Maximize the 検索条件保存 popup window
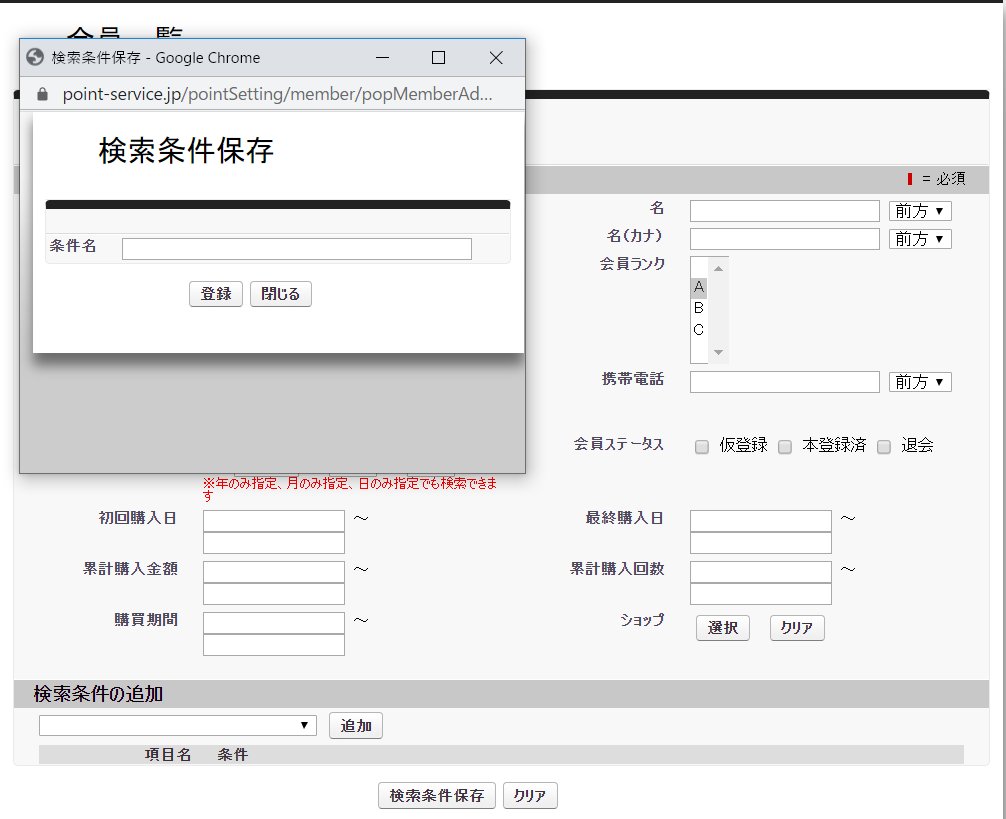Viewport: 1006px width, 819px height. click(x=438, y=58)
